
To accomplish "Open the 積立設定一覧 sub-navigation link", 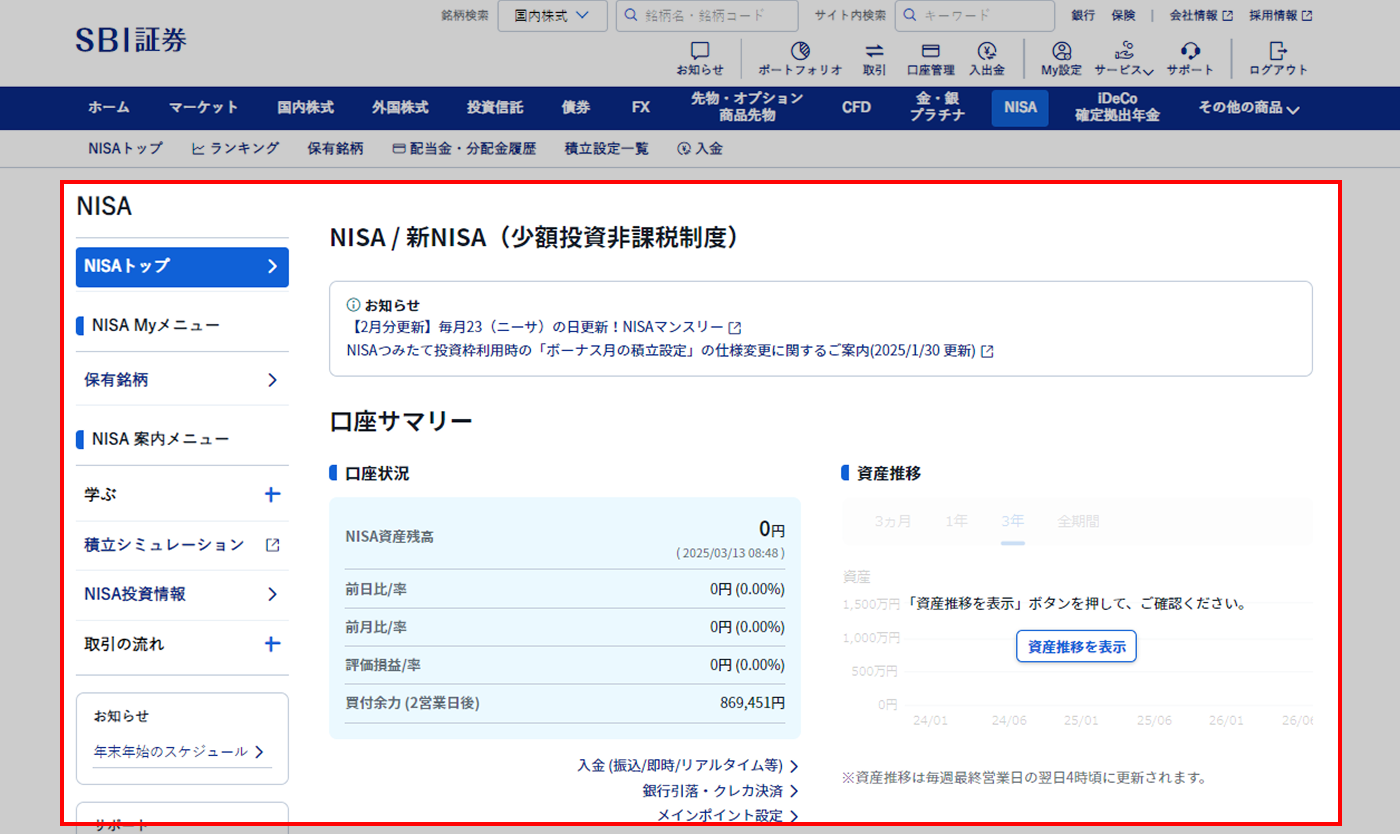I will coord(606,149).
